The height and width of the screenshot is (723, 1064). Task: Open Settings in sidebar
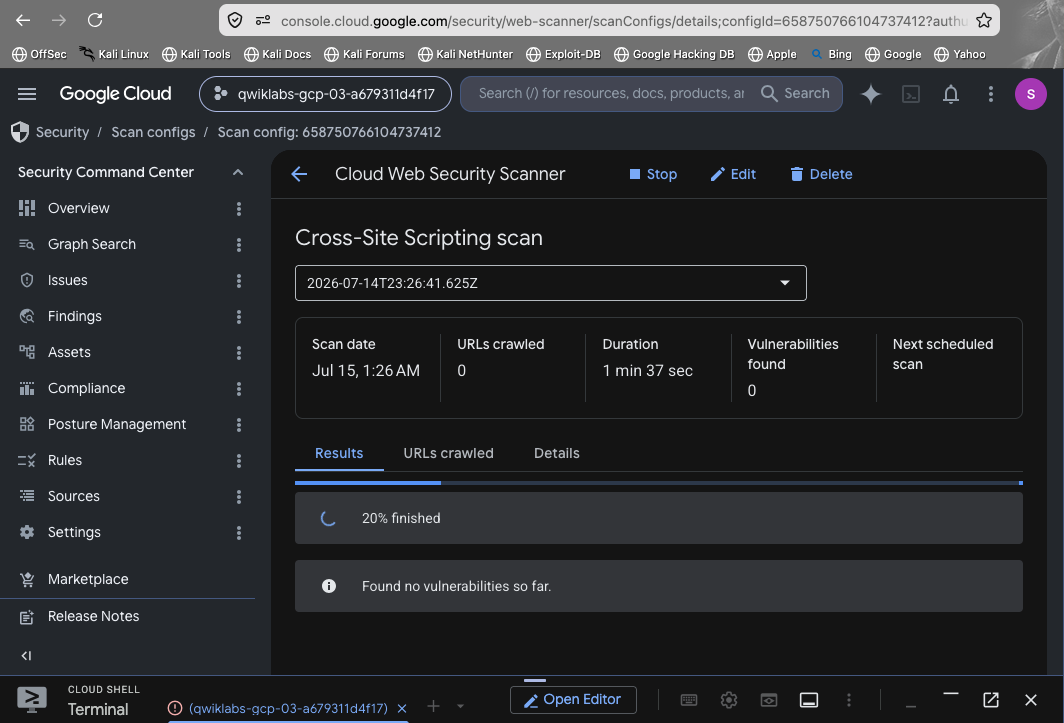(74, 532)
